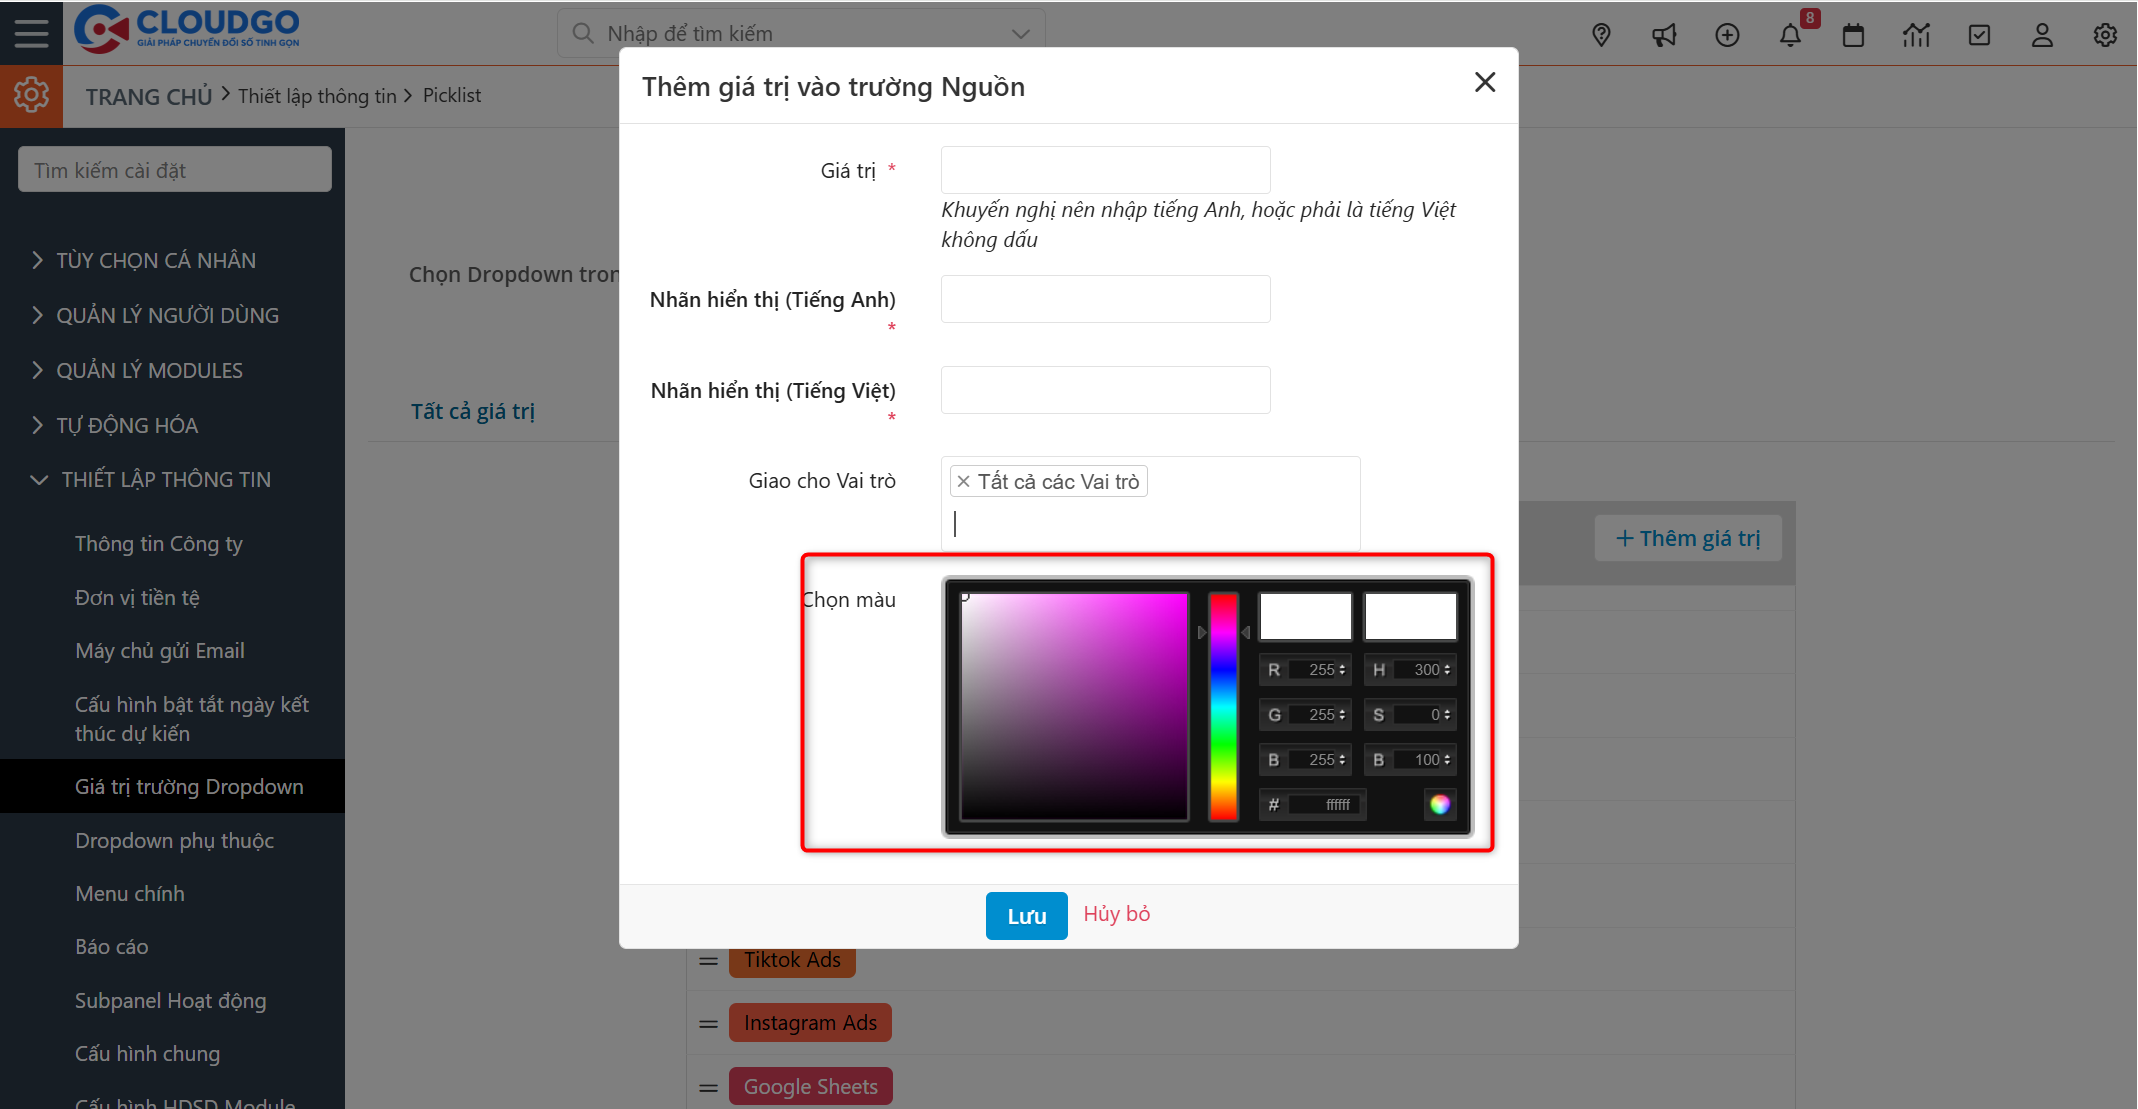Save the new value with the Lưu button
Screen dimensions: 2138x1109
1026,915
